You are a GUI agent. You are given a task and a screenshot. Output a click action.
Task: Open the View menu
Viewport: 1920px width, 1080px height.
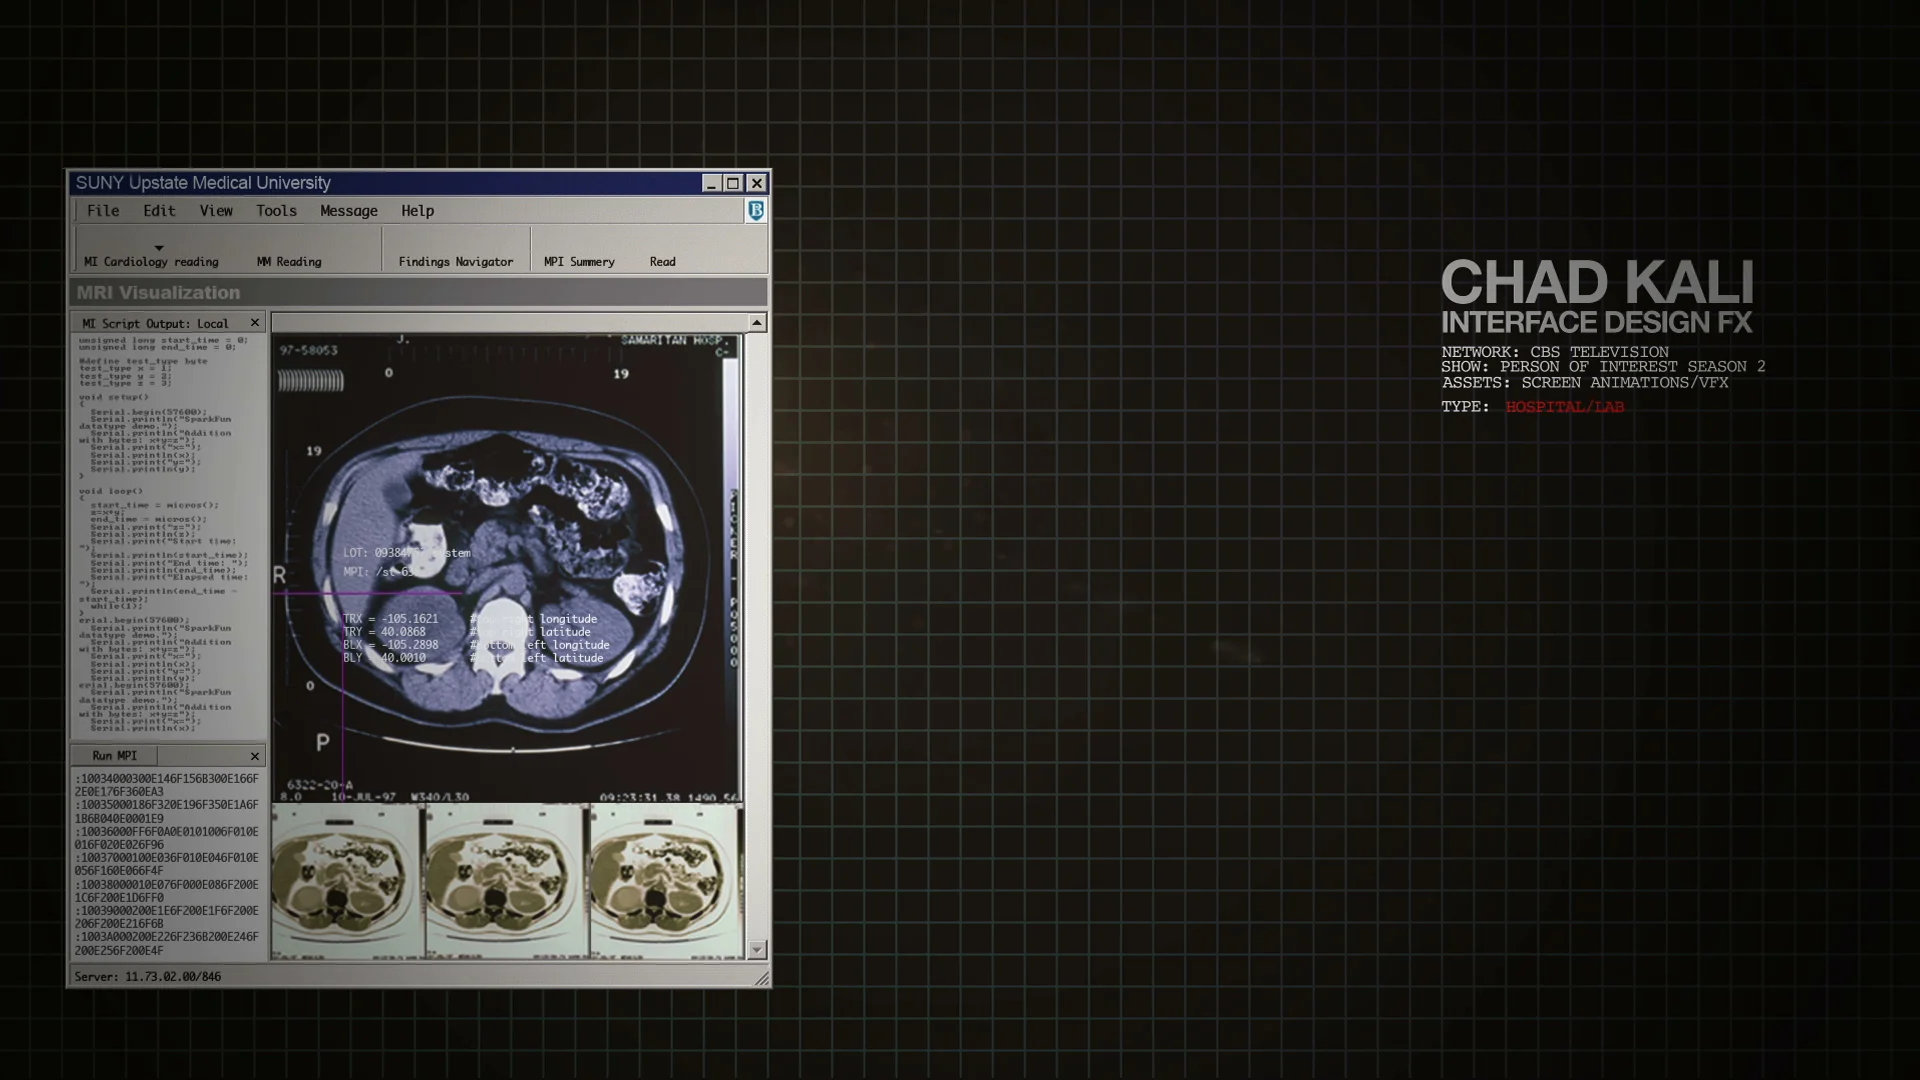pos(215,211)
